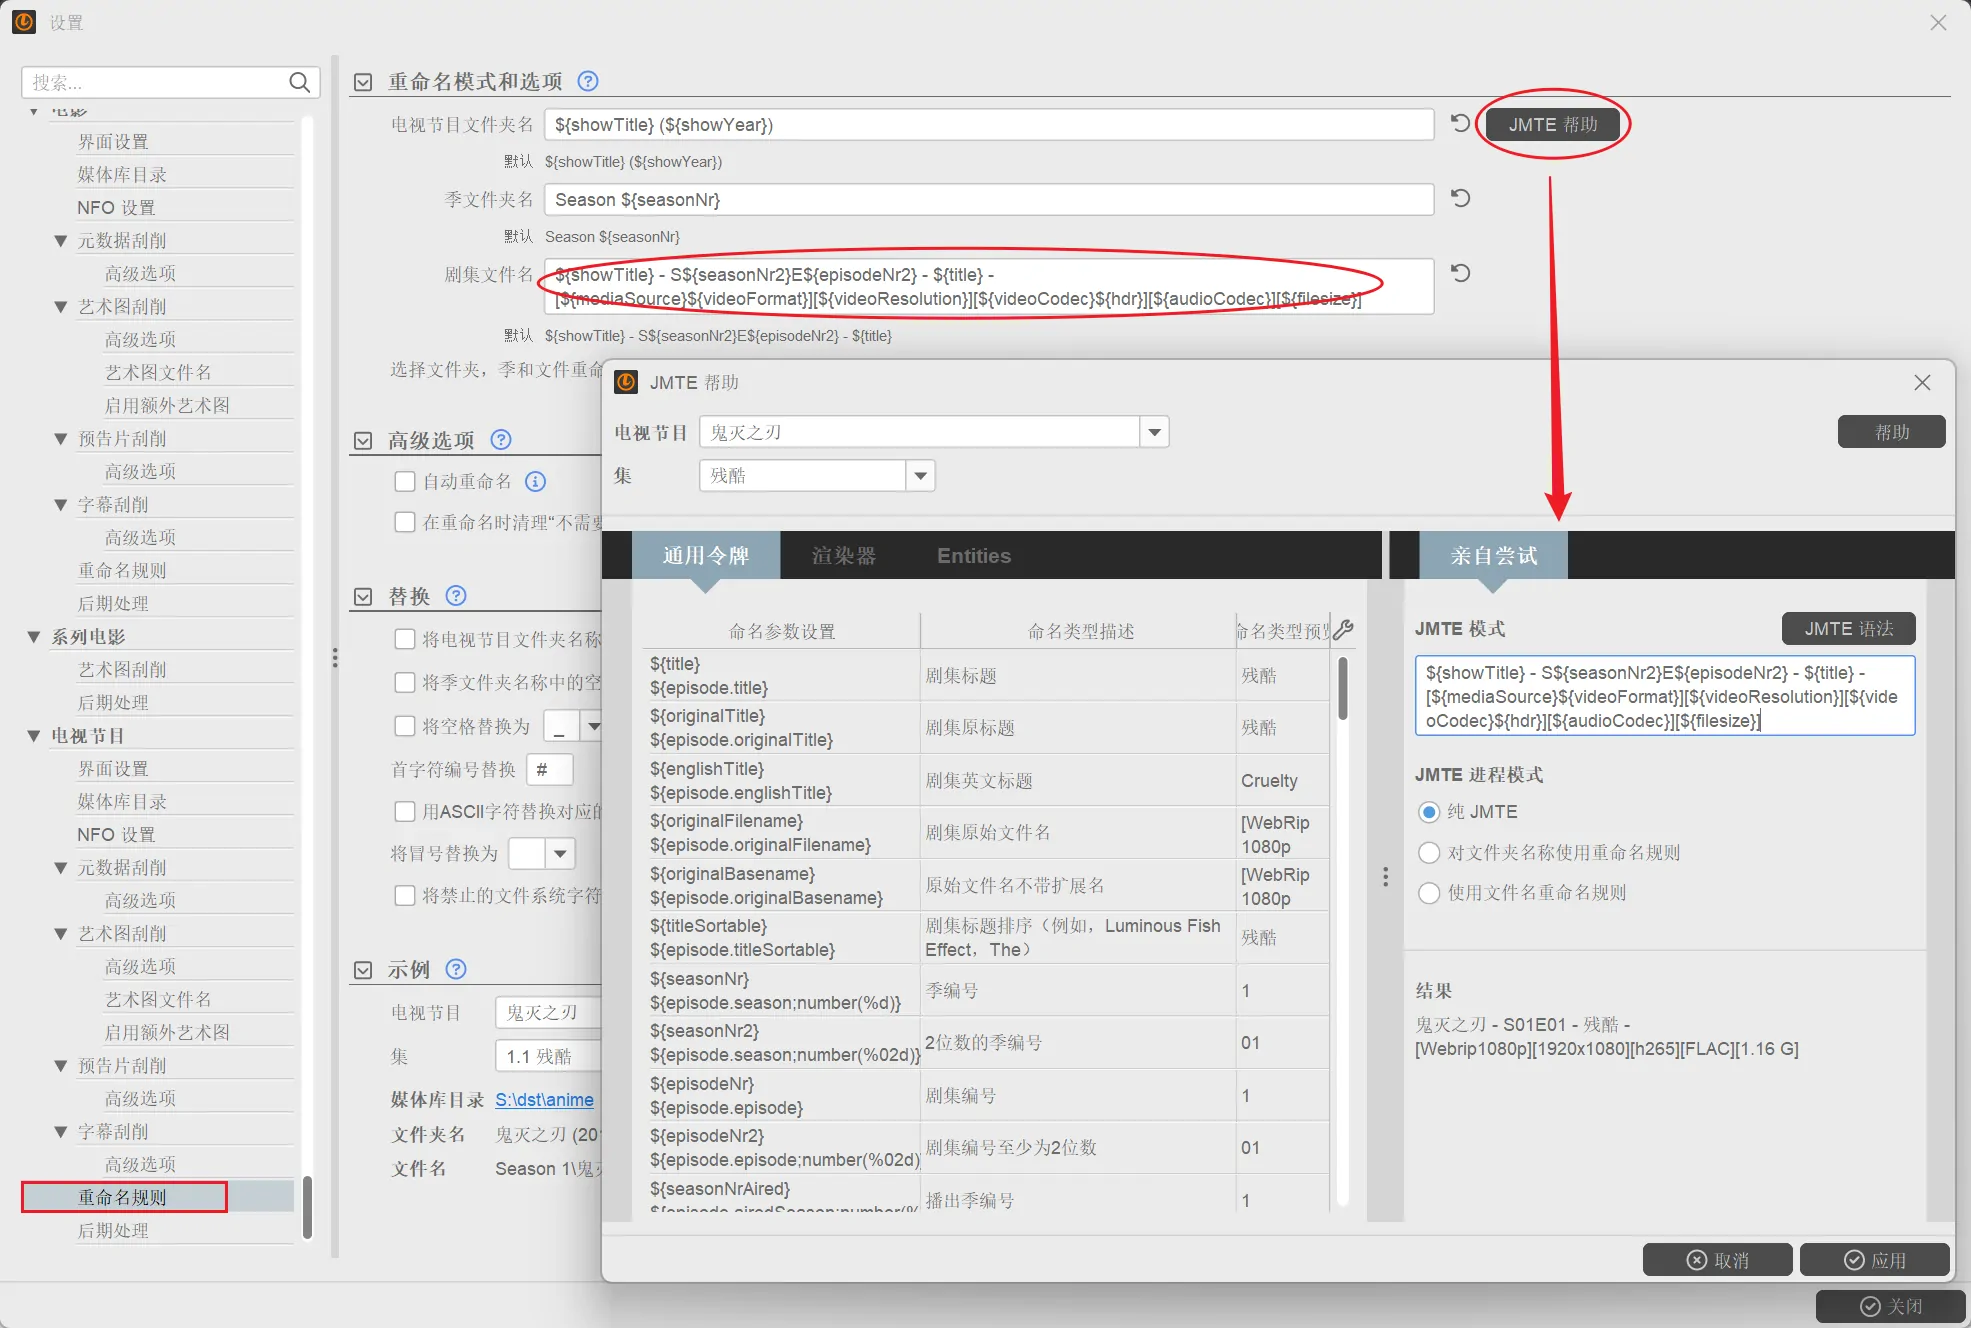Open the 集 dropdown showing 残酷

pyautogui.click(x=920, y=475)
